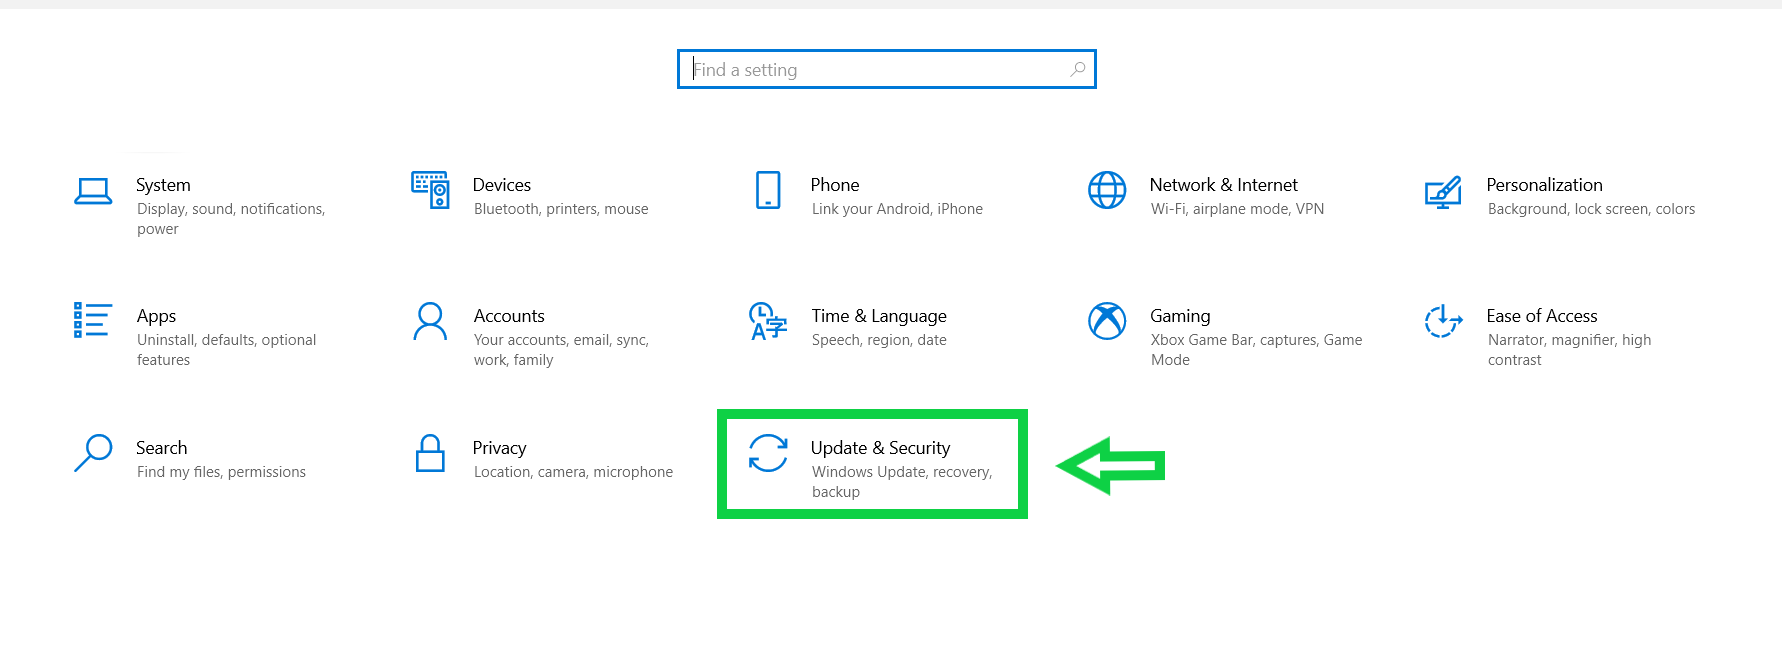This screenshot has width=1782, height=648.
Task: Open Apps using the list icon
Action: (x=92, y=321)
